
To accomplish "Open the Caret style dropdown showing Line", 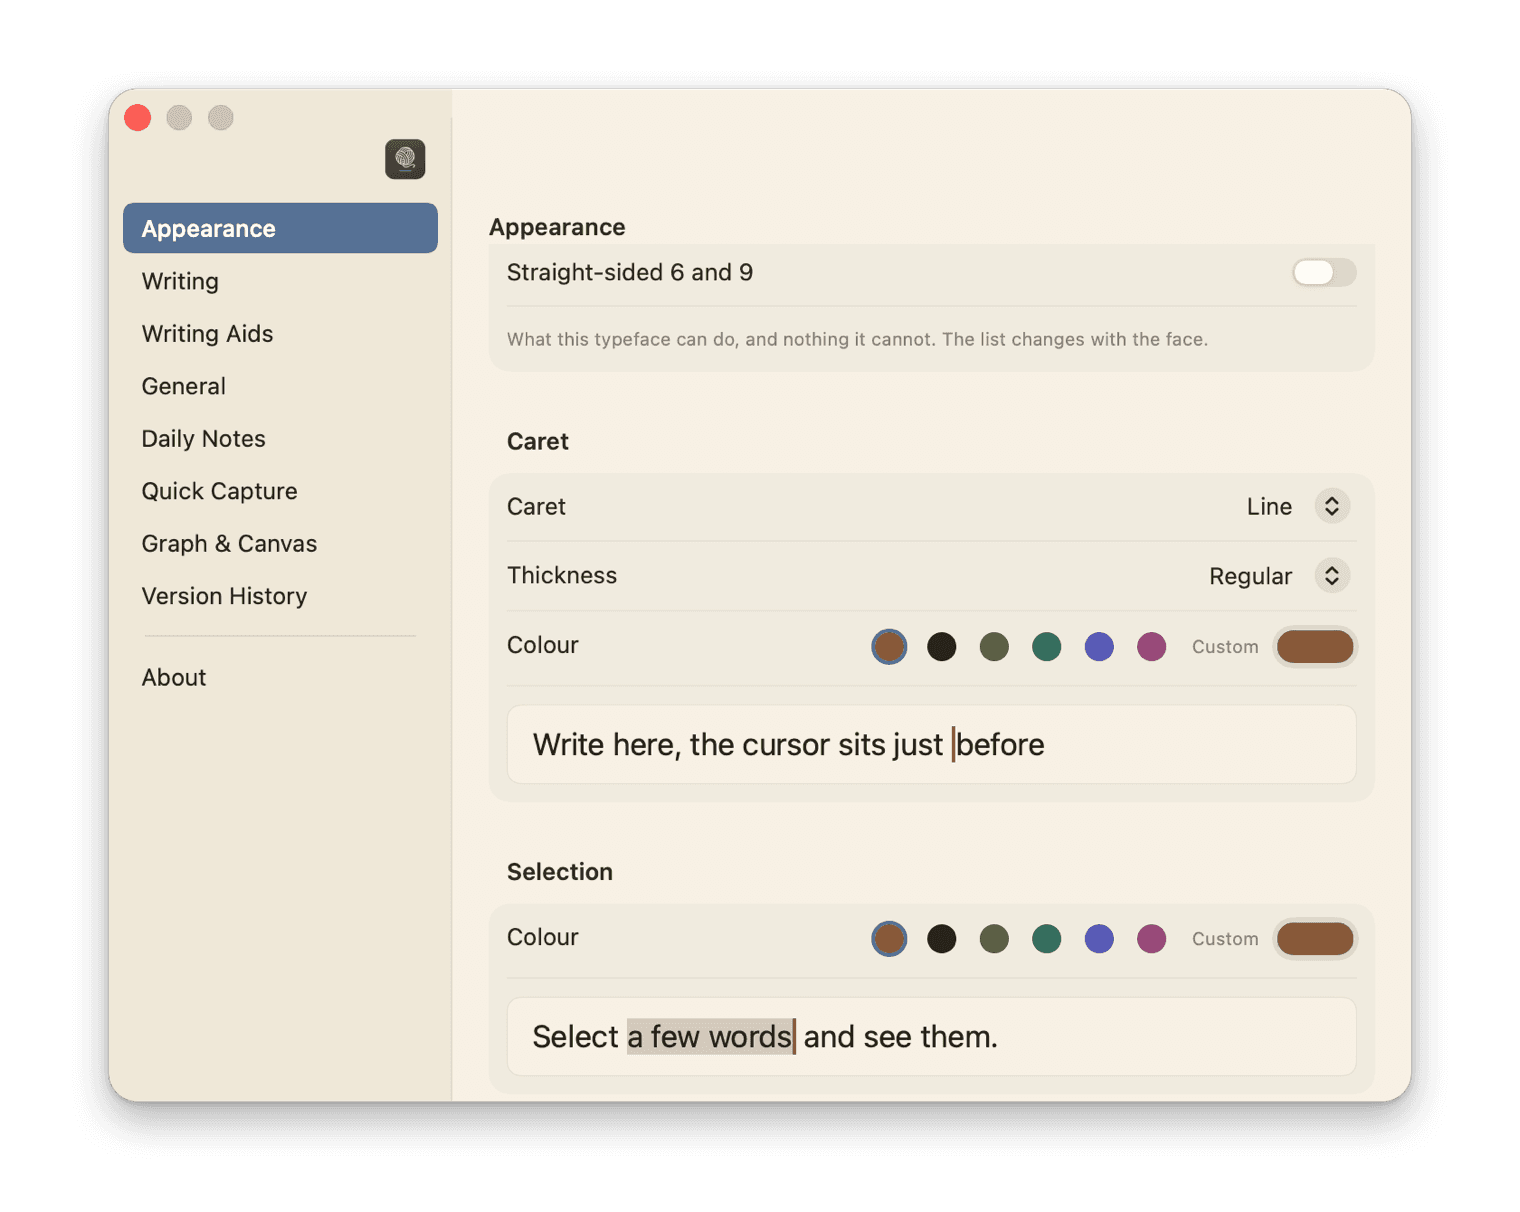I will coord(1297,506).
